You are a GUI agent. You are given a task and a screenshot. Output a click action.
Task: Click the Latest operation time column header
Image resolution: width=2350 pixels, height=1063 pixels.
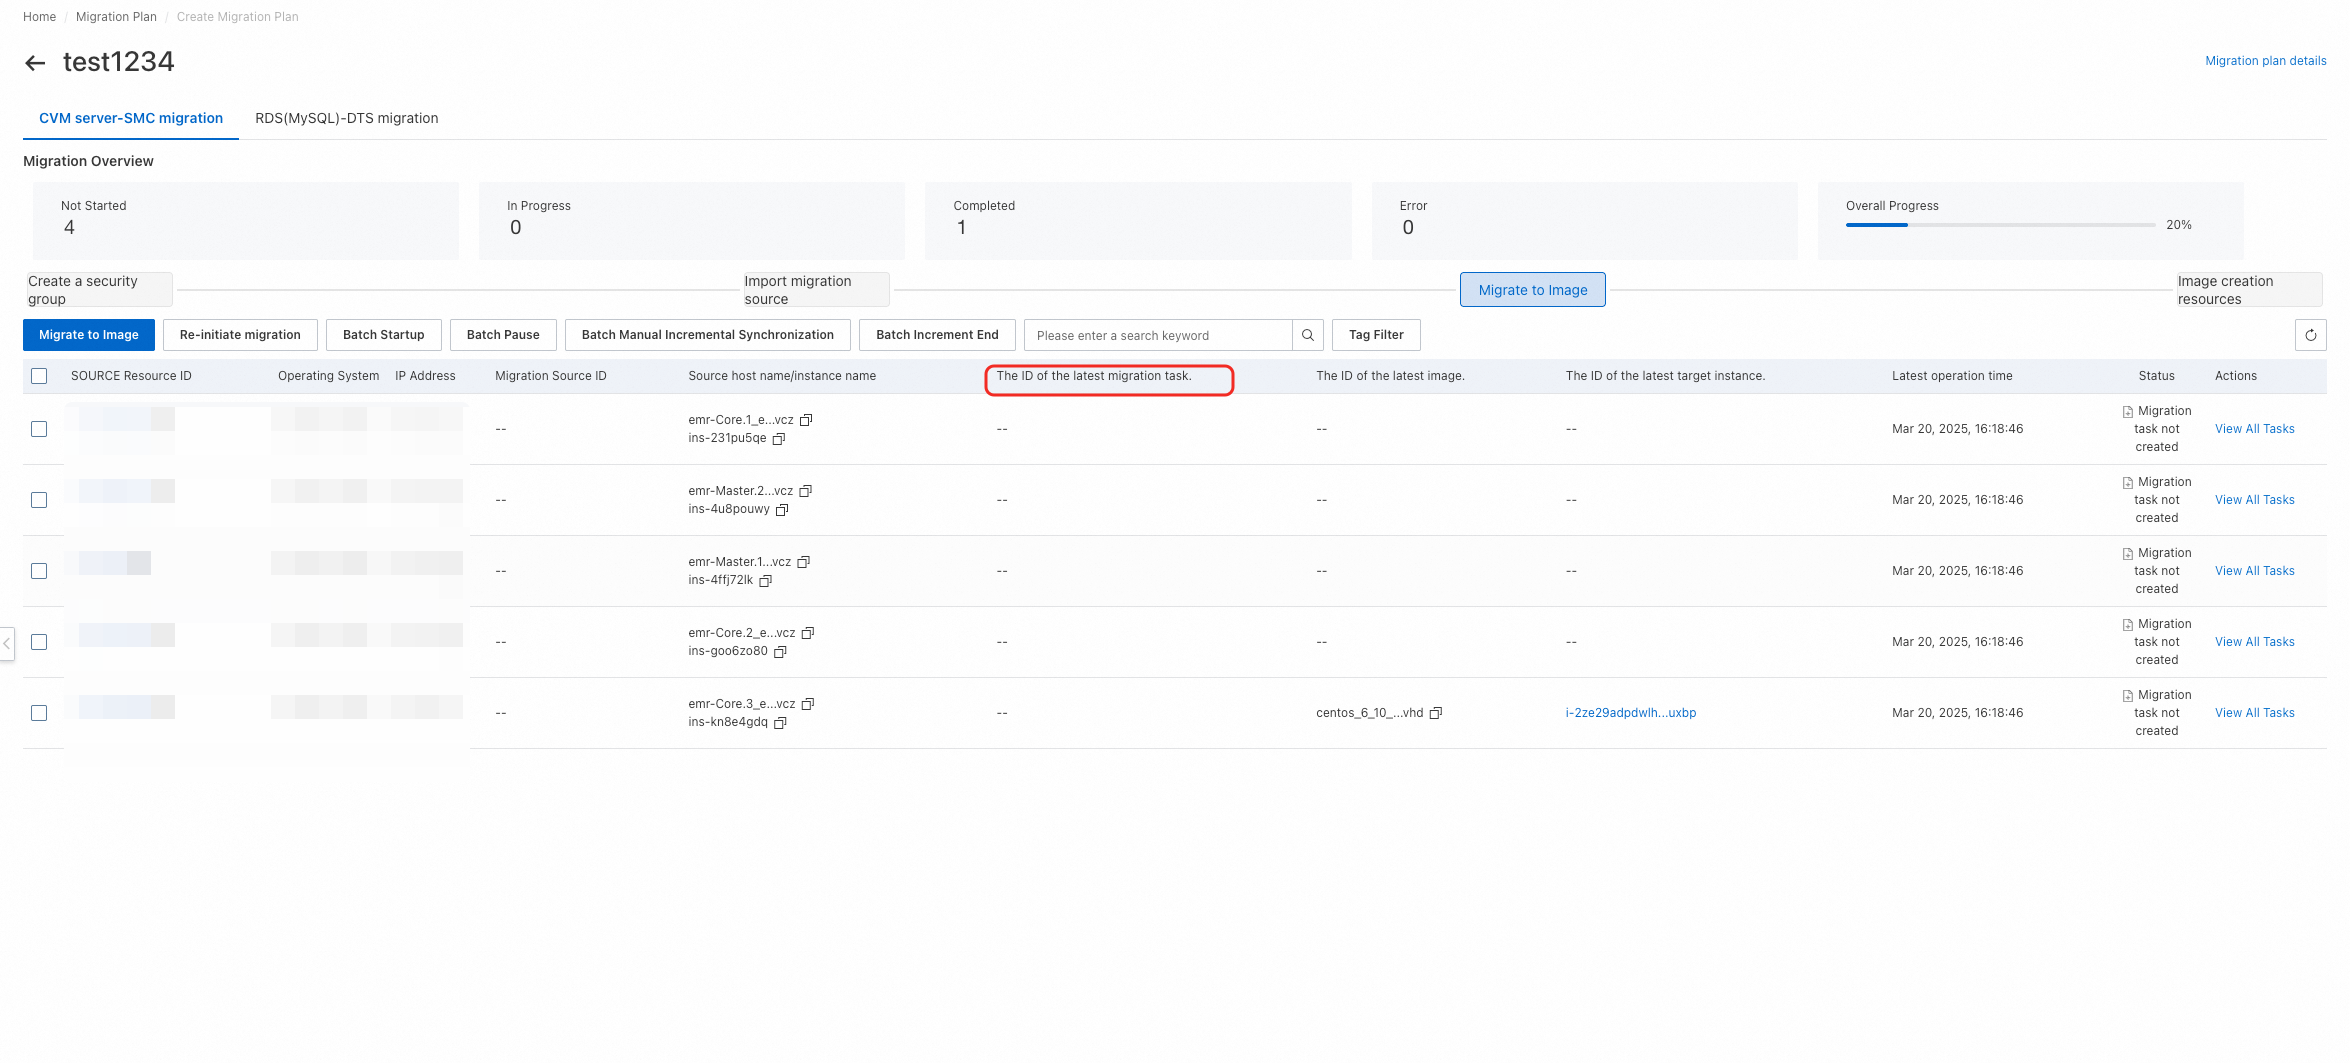[x=1952, y=376]
